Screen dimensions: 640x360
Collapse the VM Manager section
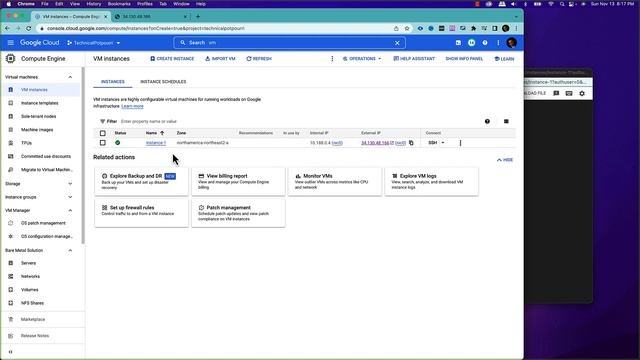click(70, 211)
